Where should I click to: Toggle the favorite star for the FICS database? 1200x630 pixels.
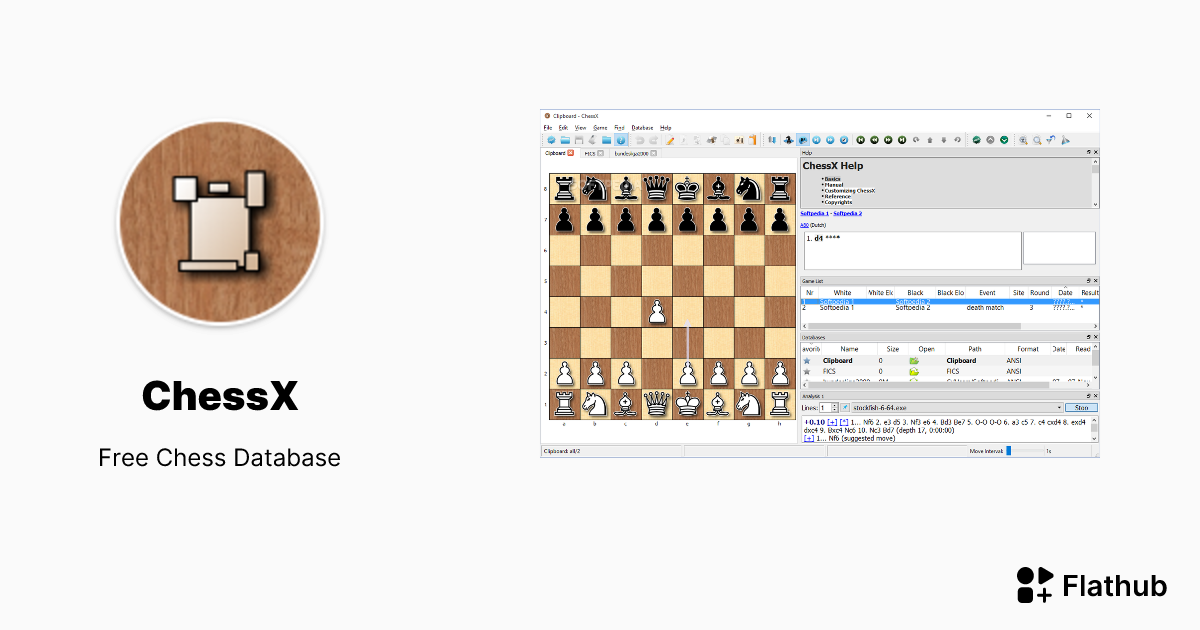click(x=806, y=371)
